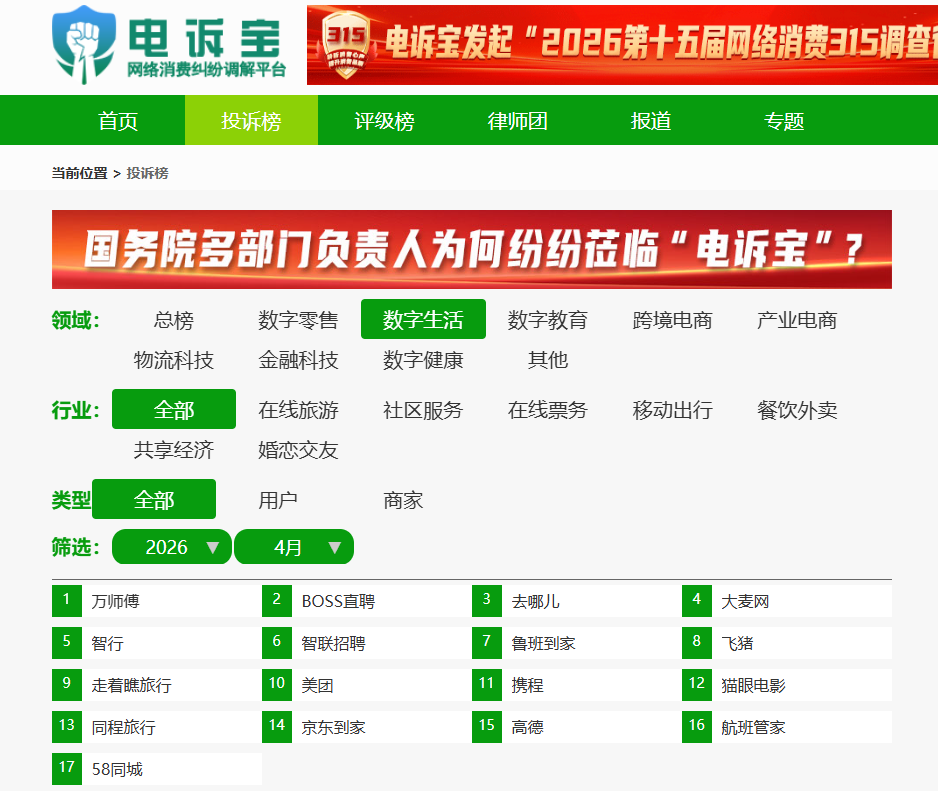The height and width of the screenshot is (791, 938).
Task: Open rank 3 去哪儿
Action: [x=577, y=601]
